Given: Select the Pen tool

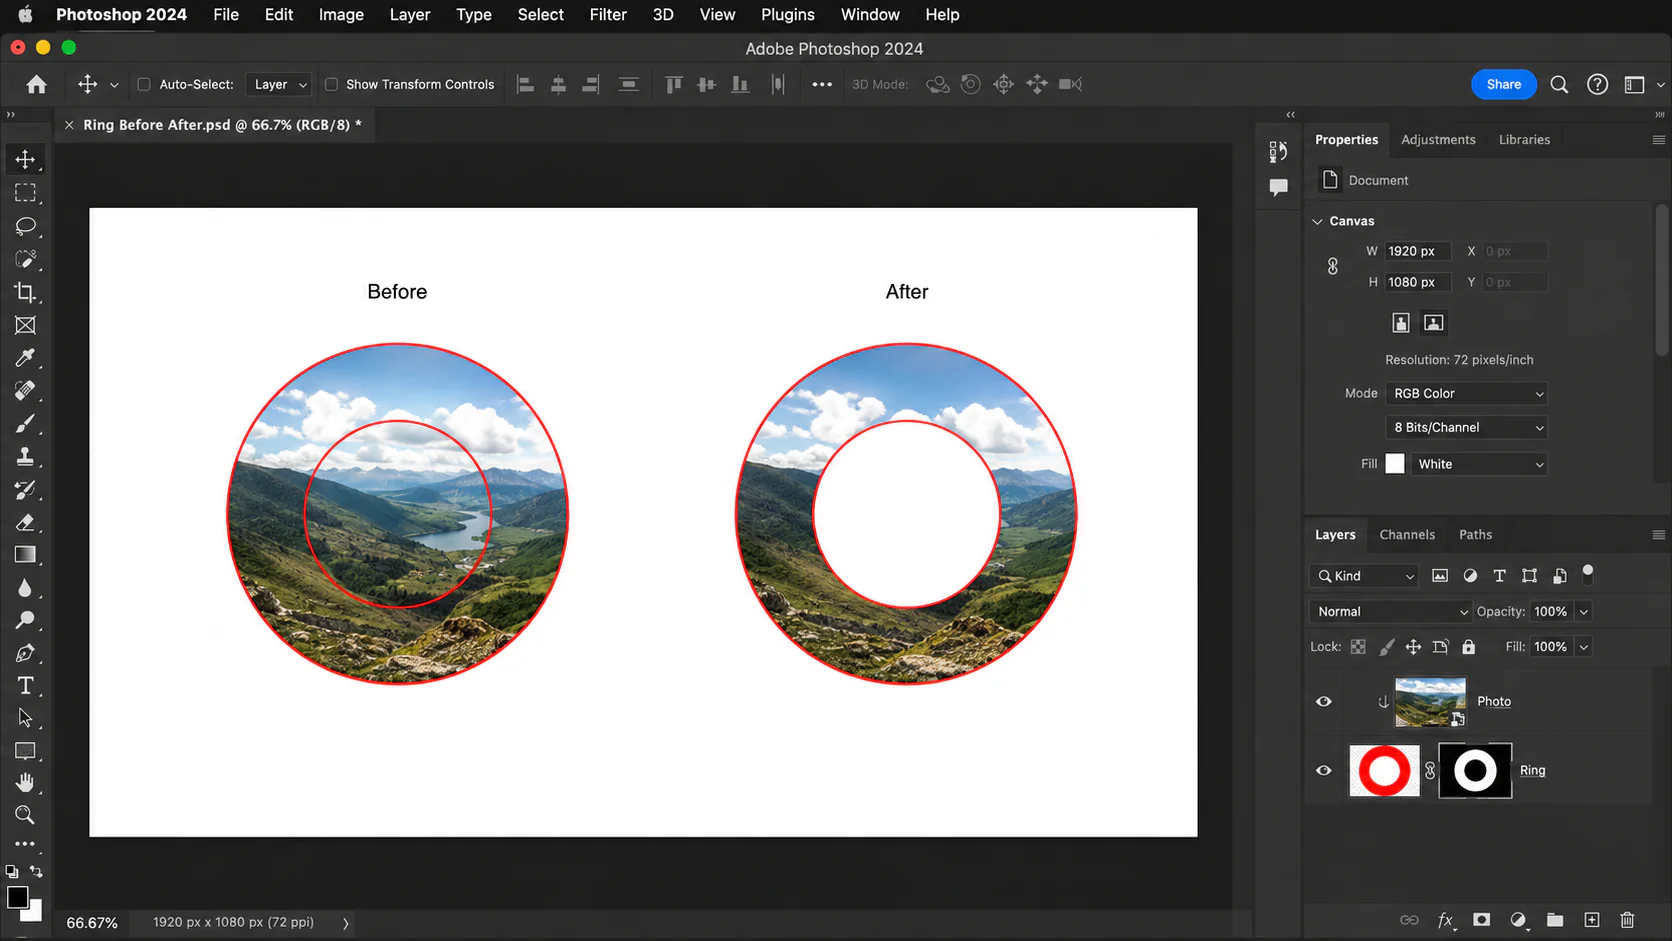Looking at the screenshot, I should point(25,653).
